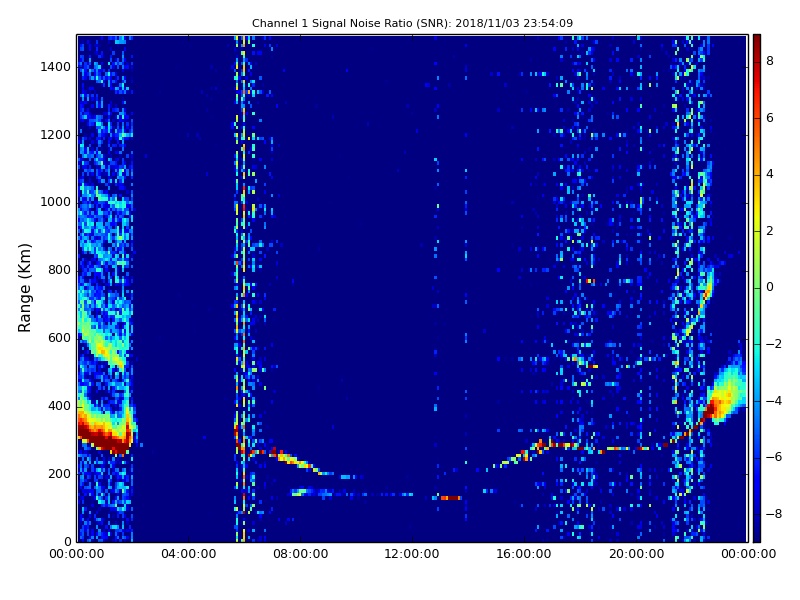Image resolution: width=800 pixels, height=600 pixels.
Task: Click the 12:00:00 time axis label
Action: [x=412, y=554]
